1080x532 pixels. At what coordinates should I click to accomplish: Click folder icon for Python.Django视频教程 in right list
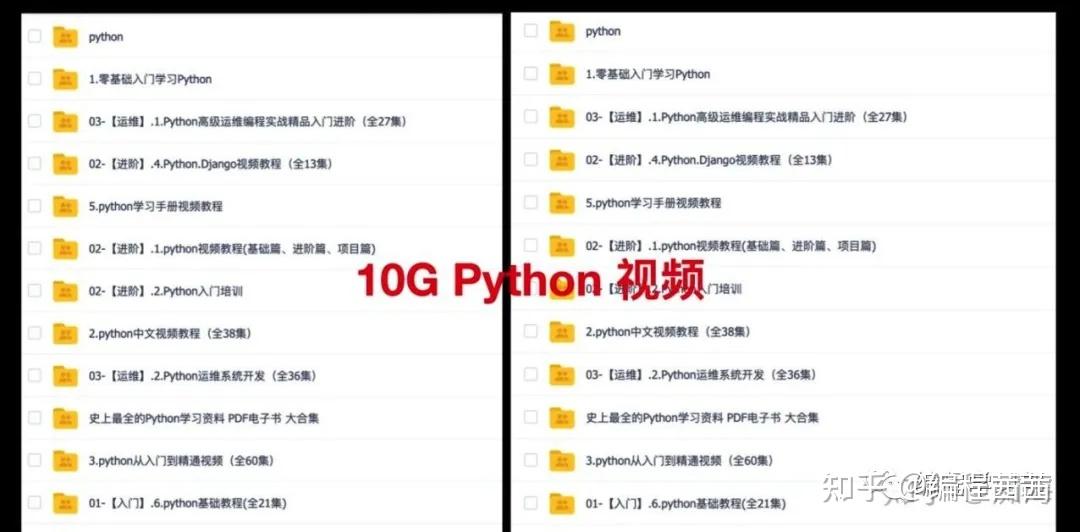[562, 160]
